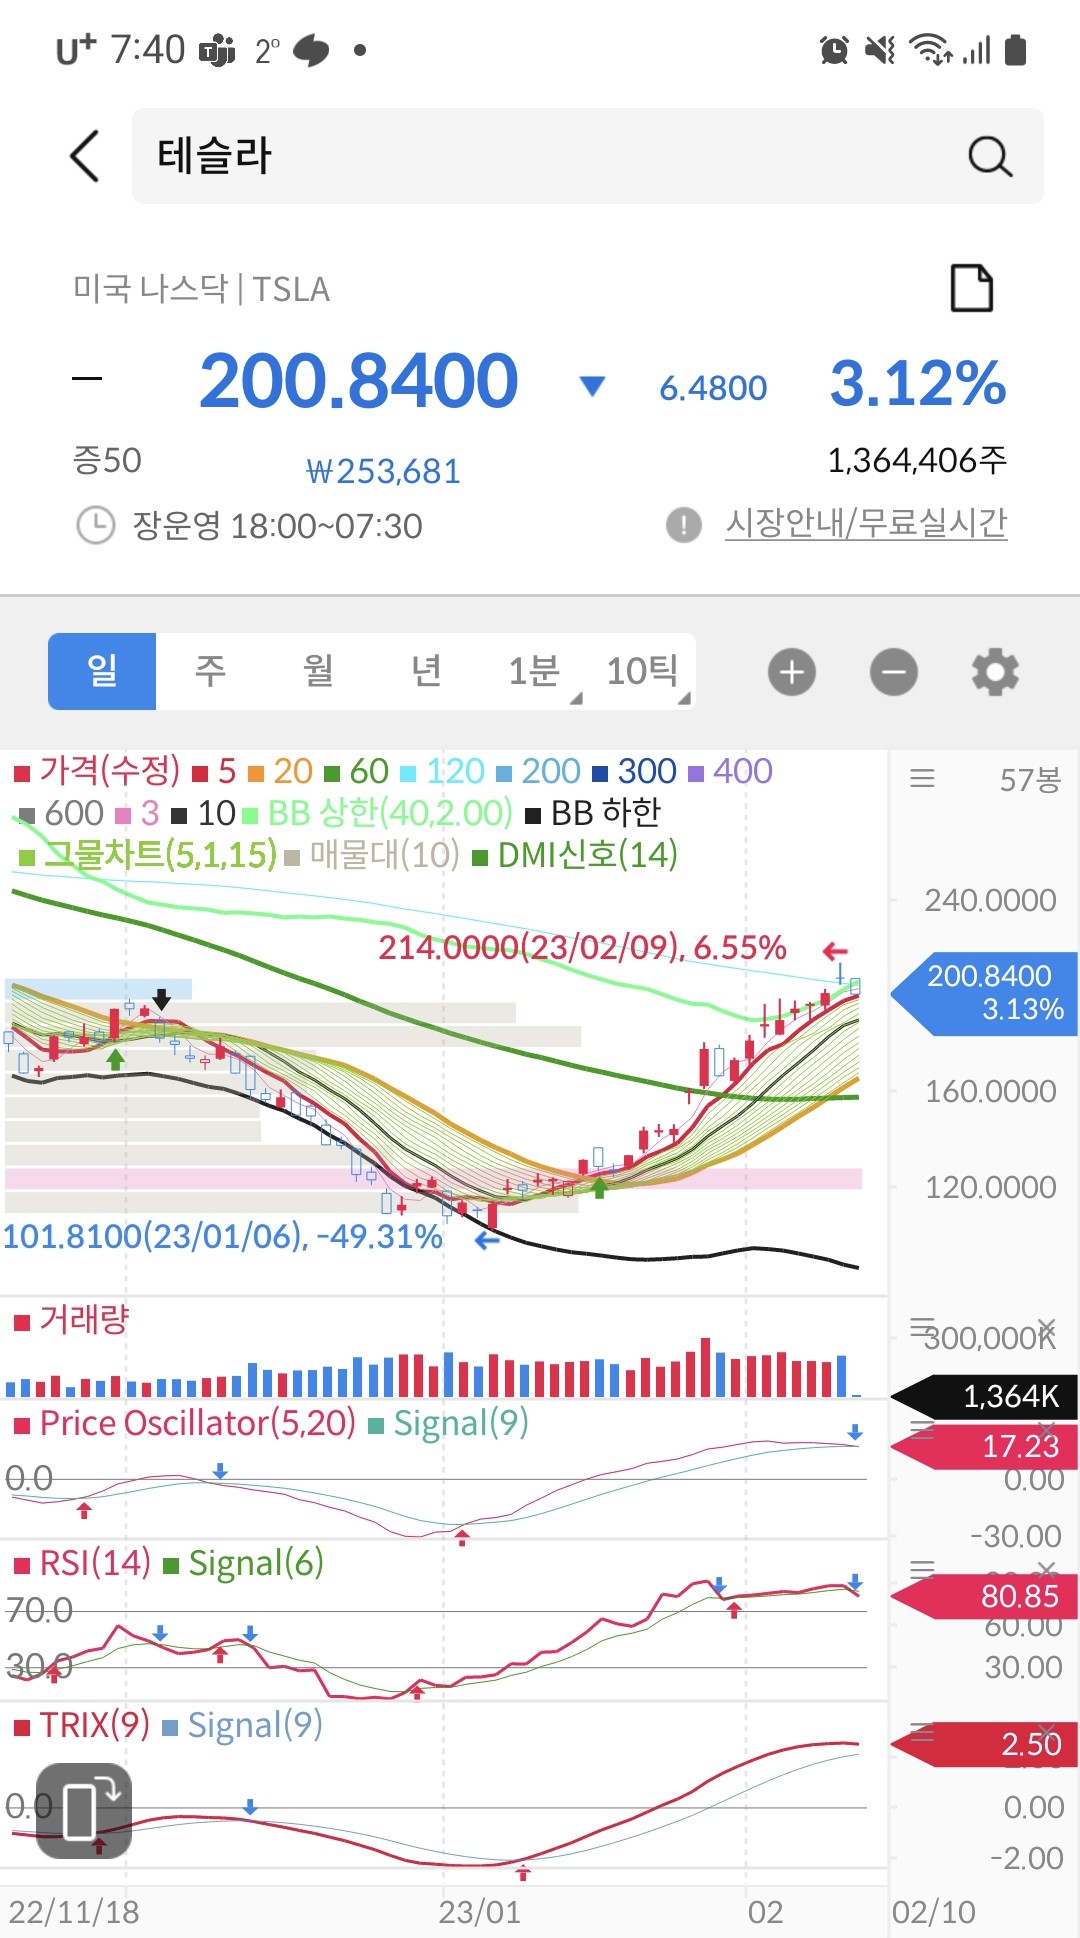Image resolution: width=1080 pixels, height=1938 pixels.
Task: Tap the blue down triangle price indicator
Action: (x=593, y=386)
